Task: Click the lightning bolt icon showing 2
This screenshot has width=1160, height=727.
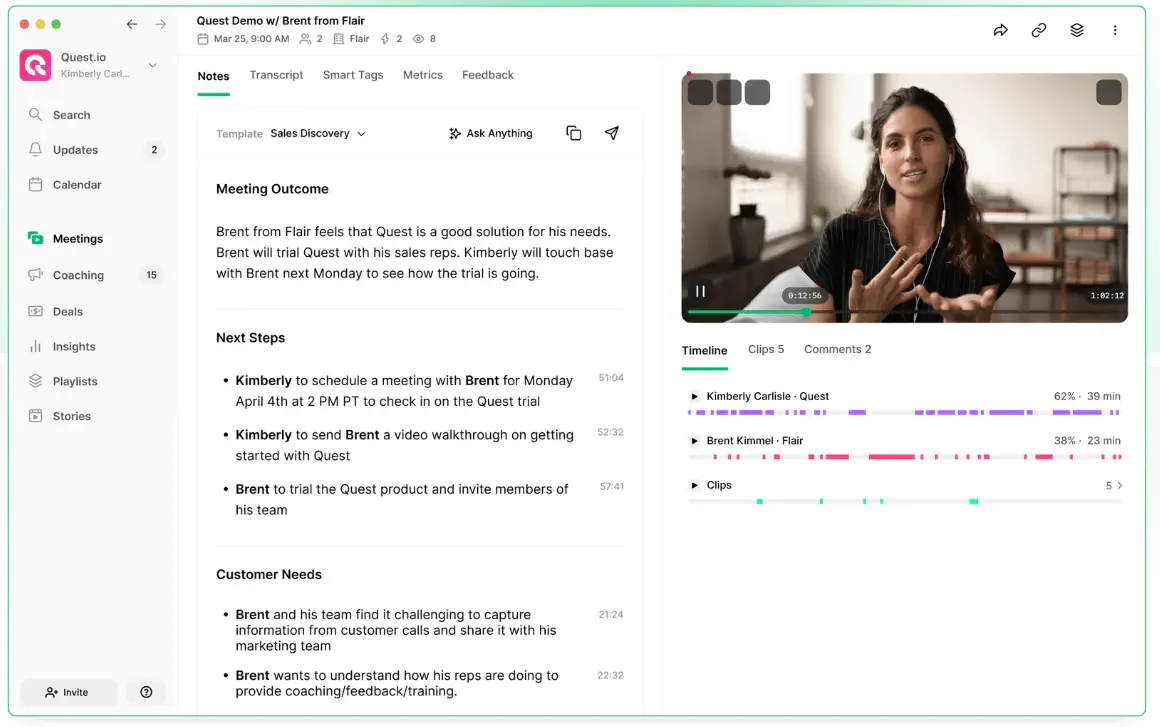Action: [385, 38]
